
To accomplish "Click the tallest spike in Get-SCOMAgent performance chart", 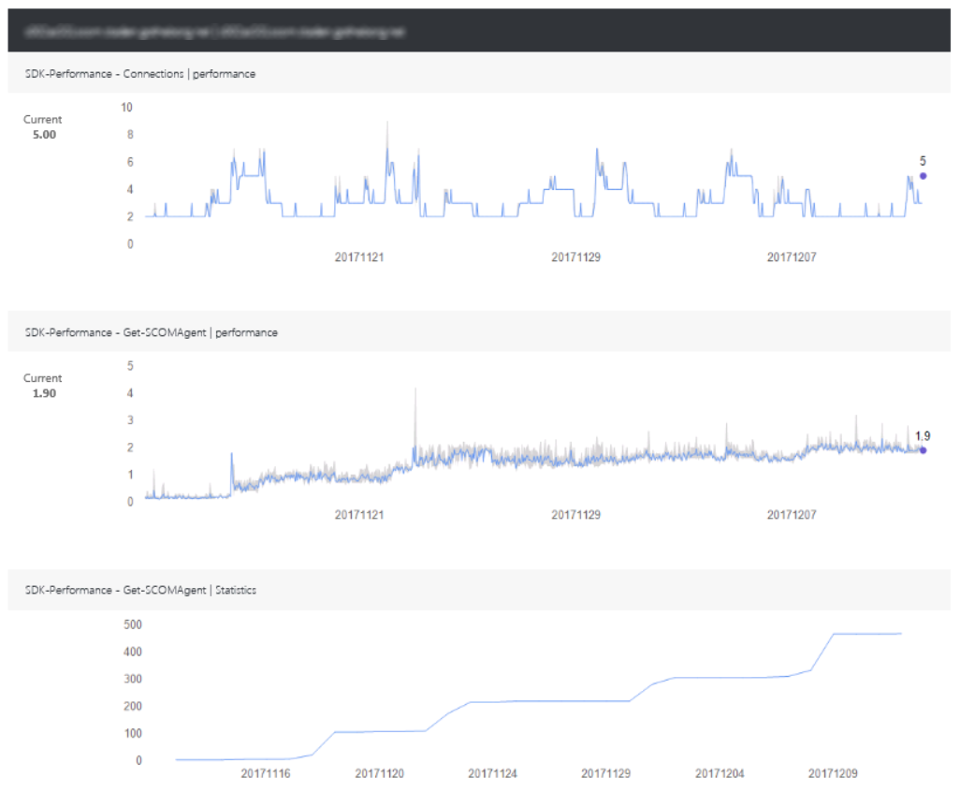I will [x=415, y=389].
